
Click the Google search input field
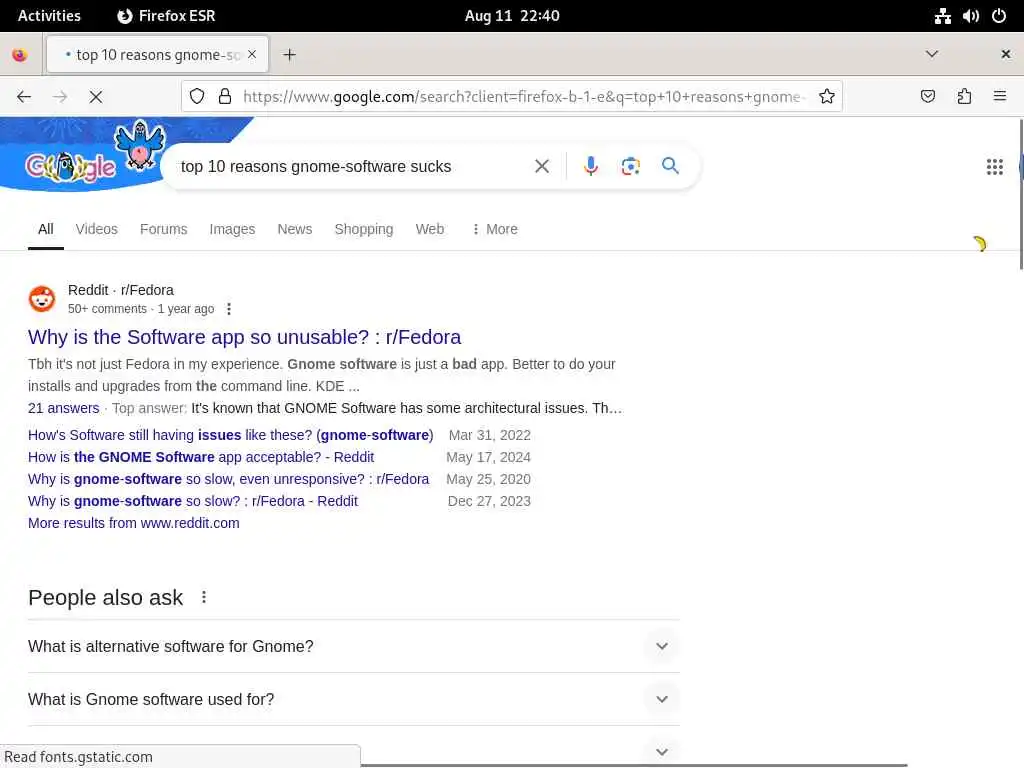tap(353, 167)
